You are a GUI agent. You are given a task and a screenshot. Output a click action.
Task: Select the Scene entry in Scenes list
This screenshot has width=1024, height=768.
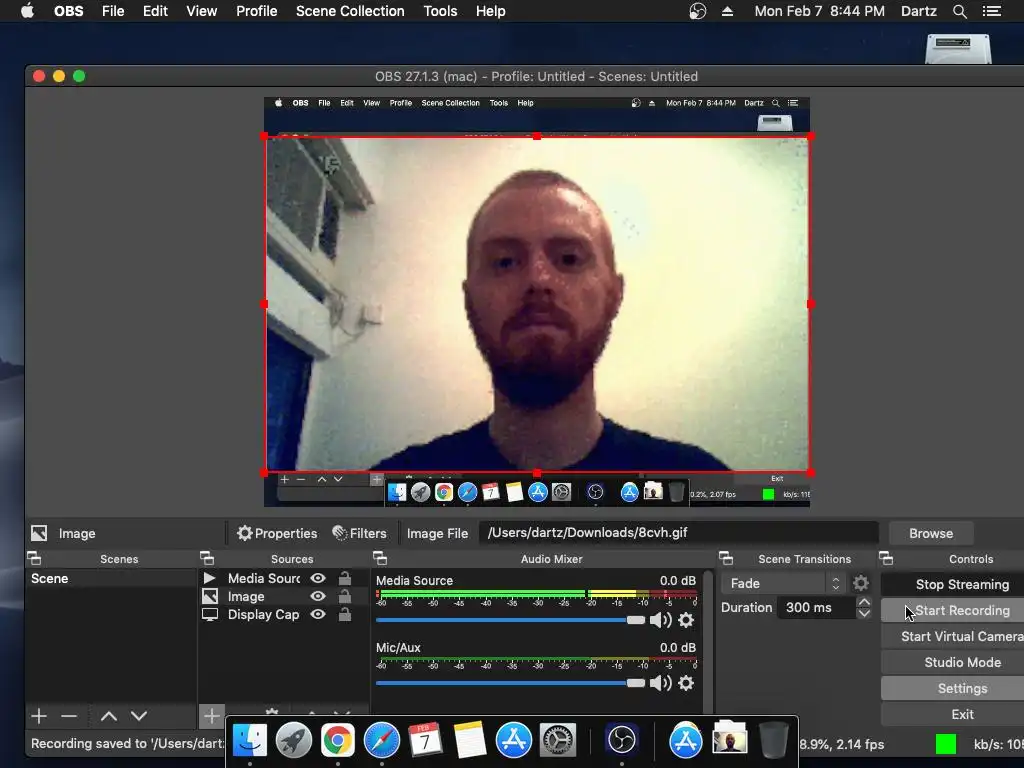coord(110,579)
